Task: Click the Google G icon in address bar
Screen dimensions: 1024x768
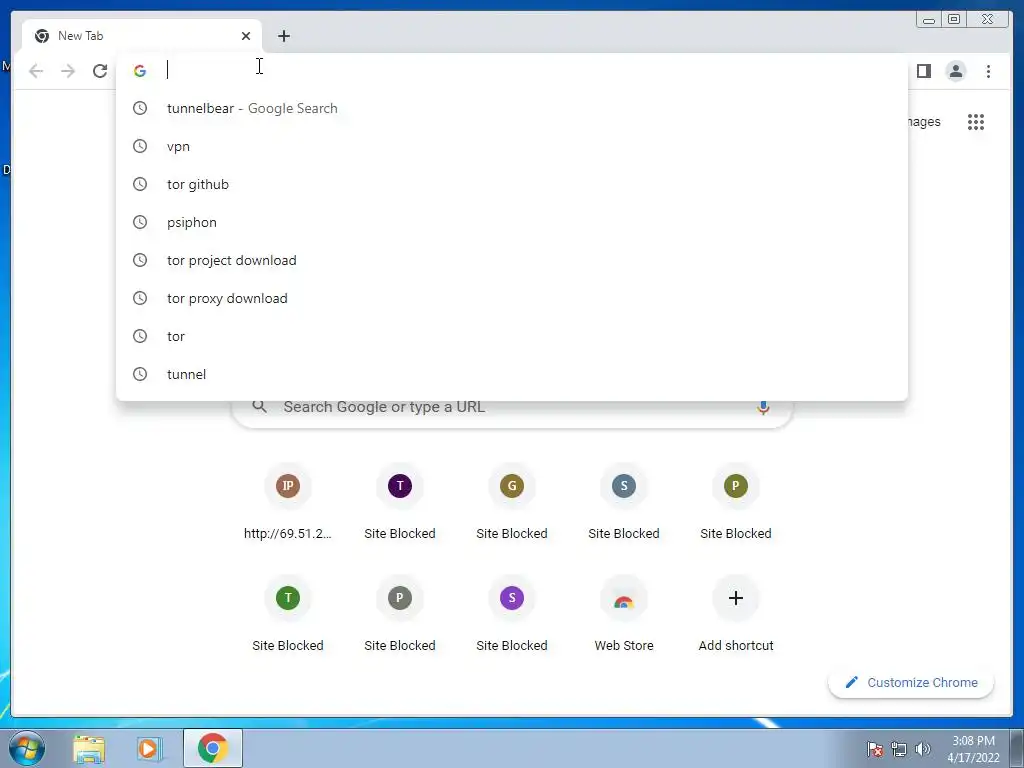Action: 140,71
